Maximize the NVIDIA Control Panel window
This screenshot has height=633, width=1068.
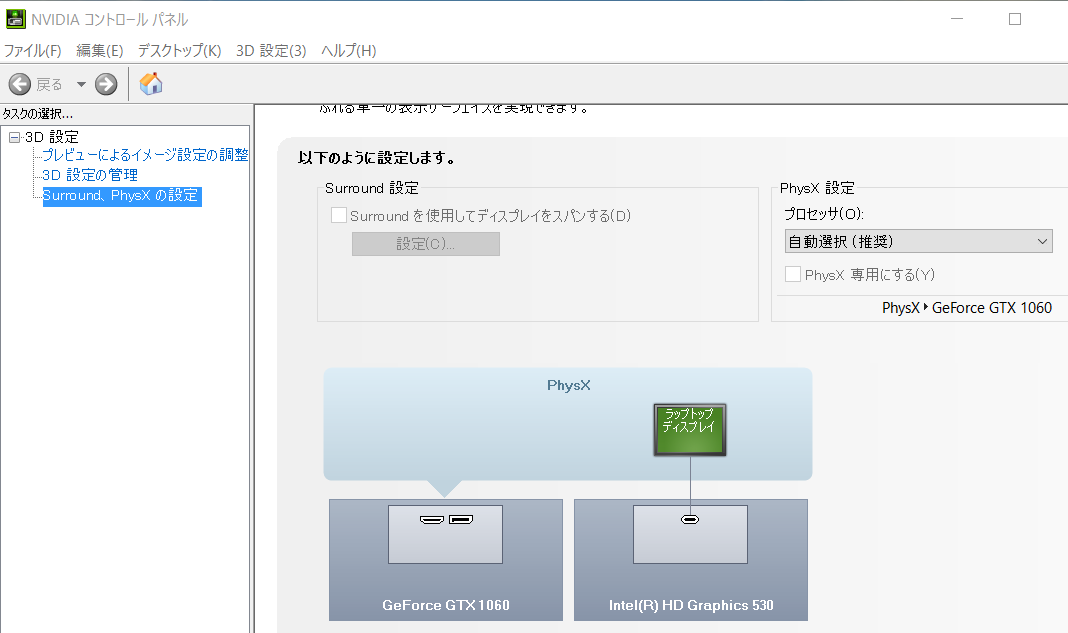[1015, 19]
